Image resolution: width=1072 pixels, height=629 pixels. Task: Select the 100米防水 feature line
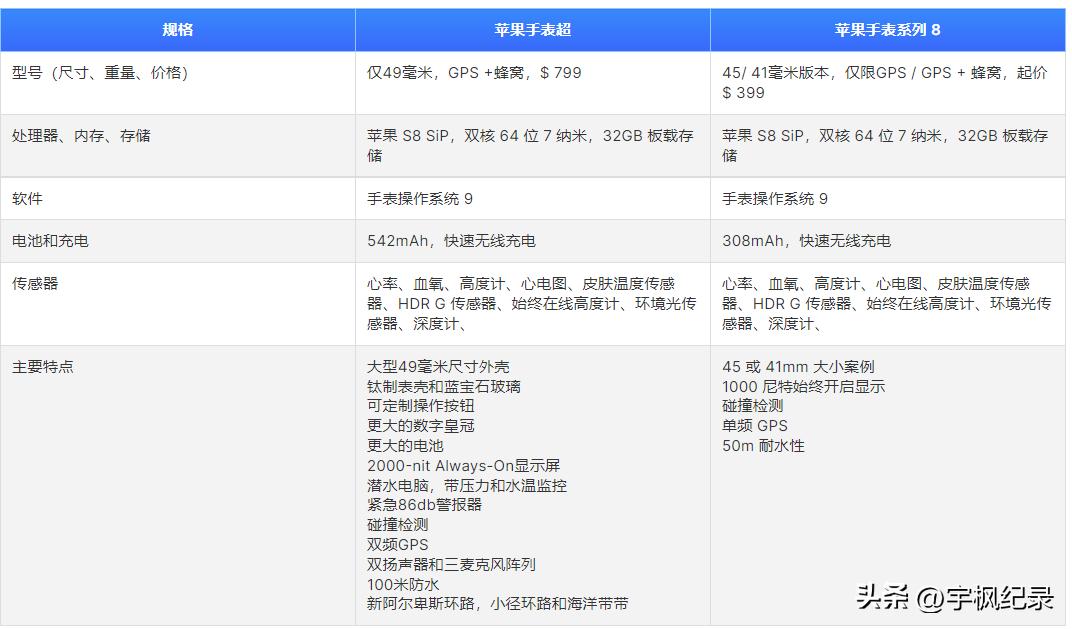[x=403, y=583]
